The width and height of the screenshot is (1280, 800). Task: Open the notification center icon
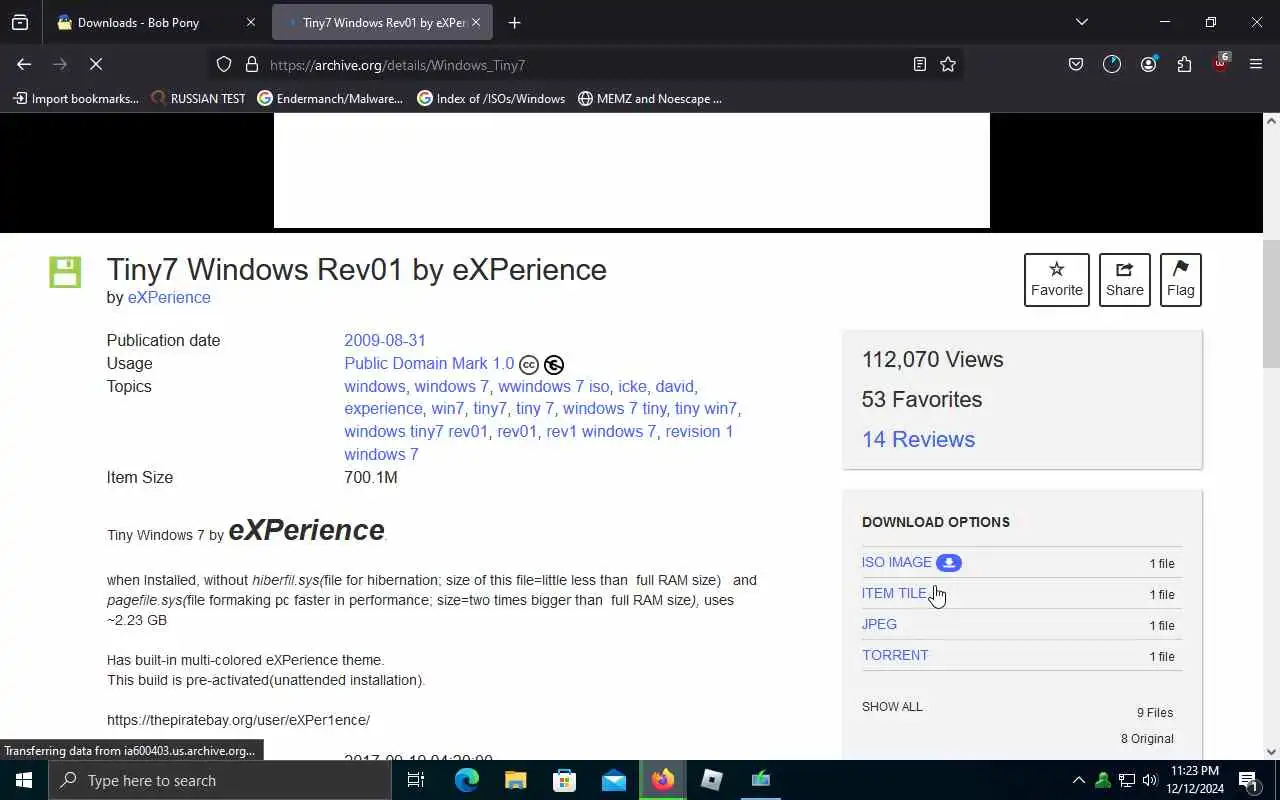point(1248,780)
